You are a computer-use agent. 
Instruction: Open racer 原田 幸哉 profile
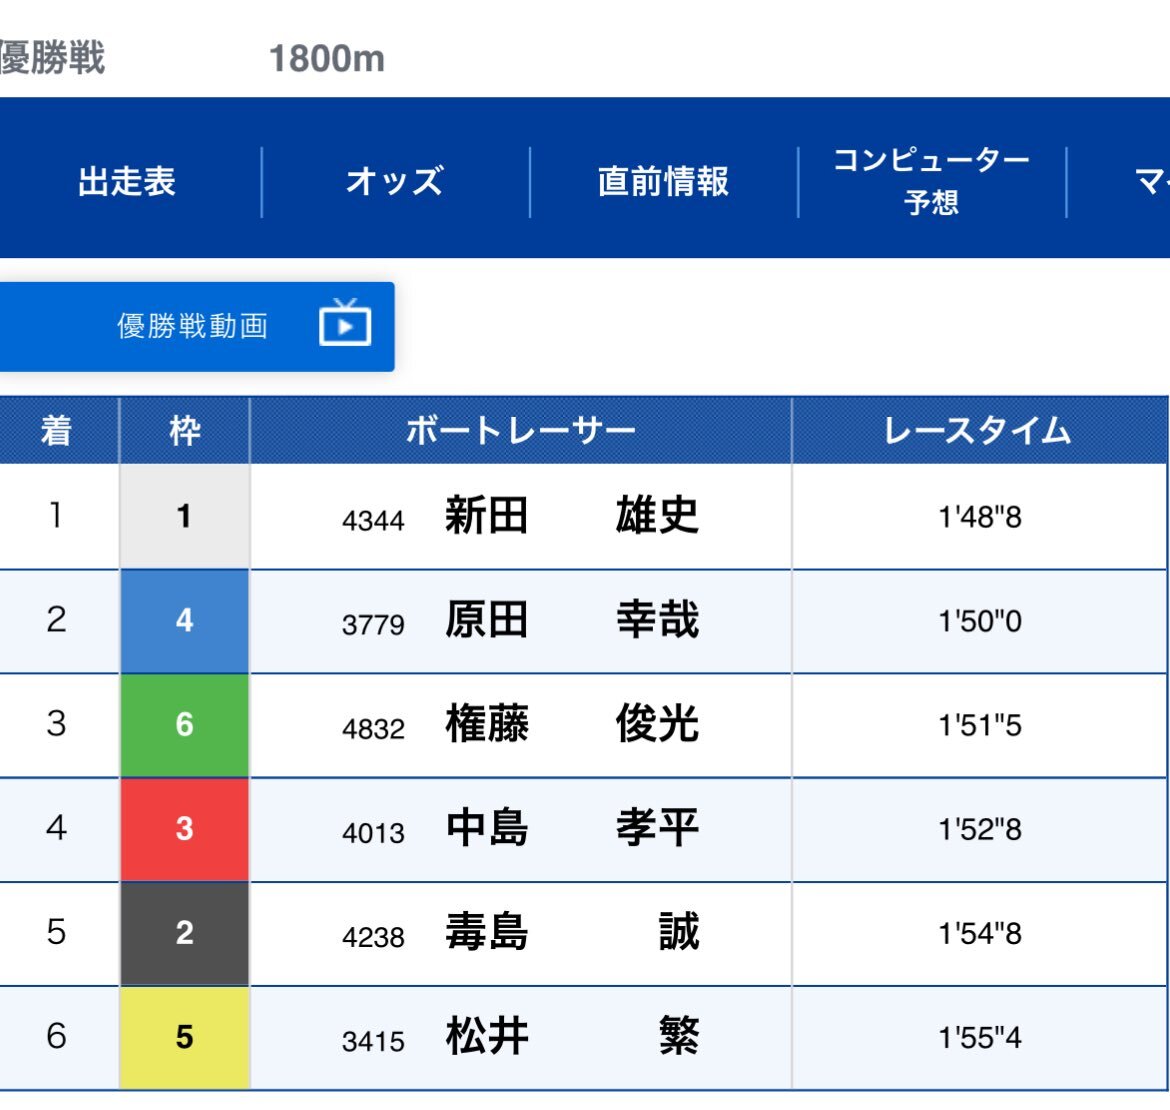(572, 620)
